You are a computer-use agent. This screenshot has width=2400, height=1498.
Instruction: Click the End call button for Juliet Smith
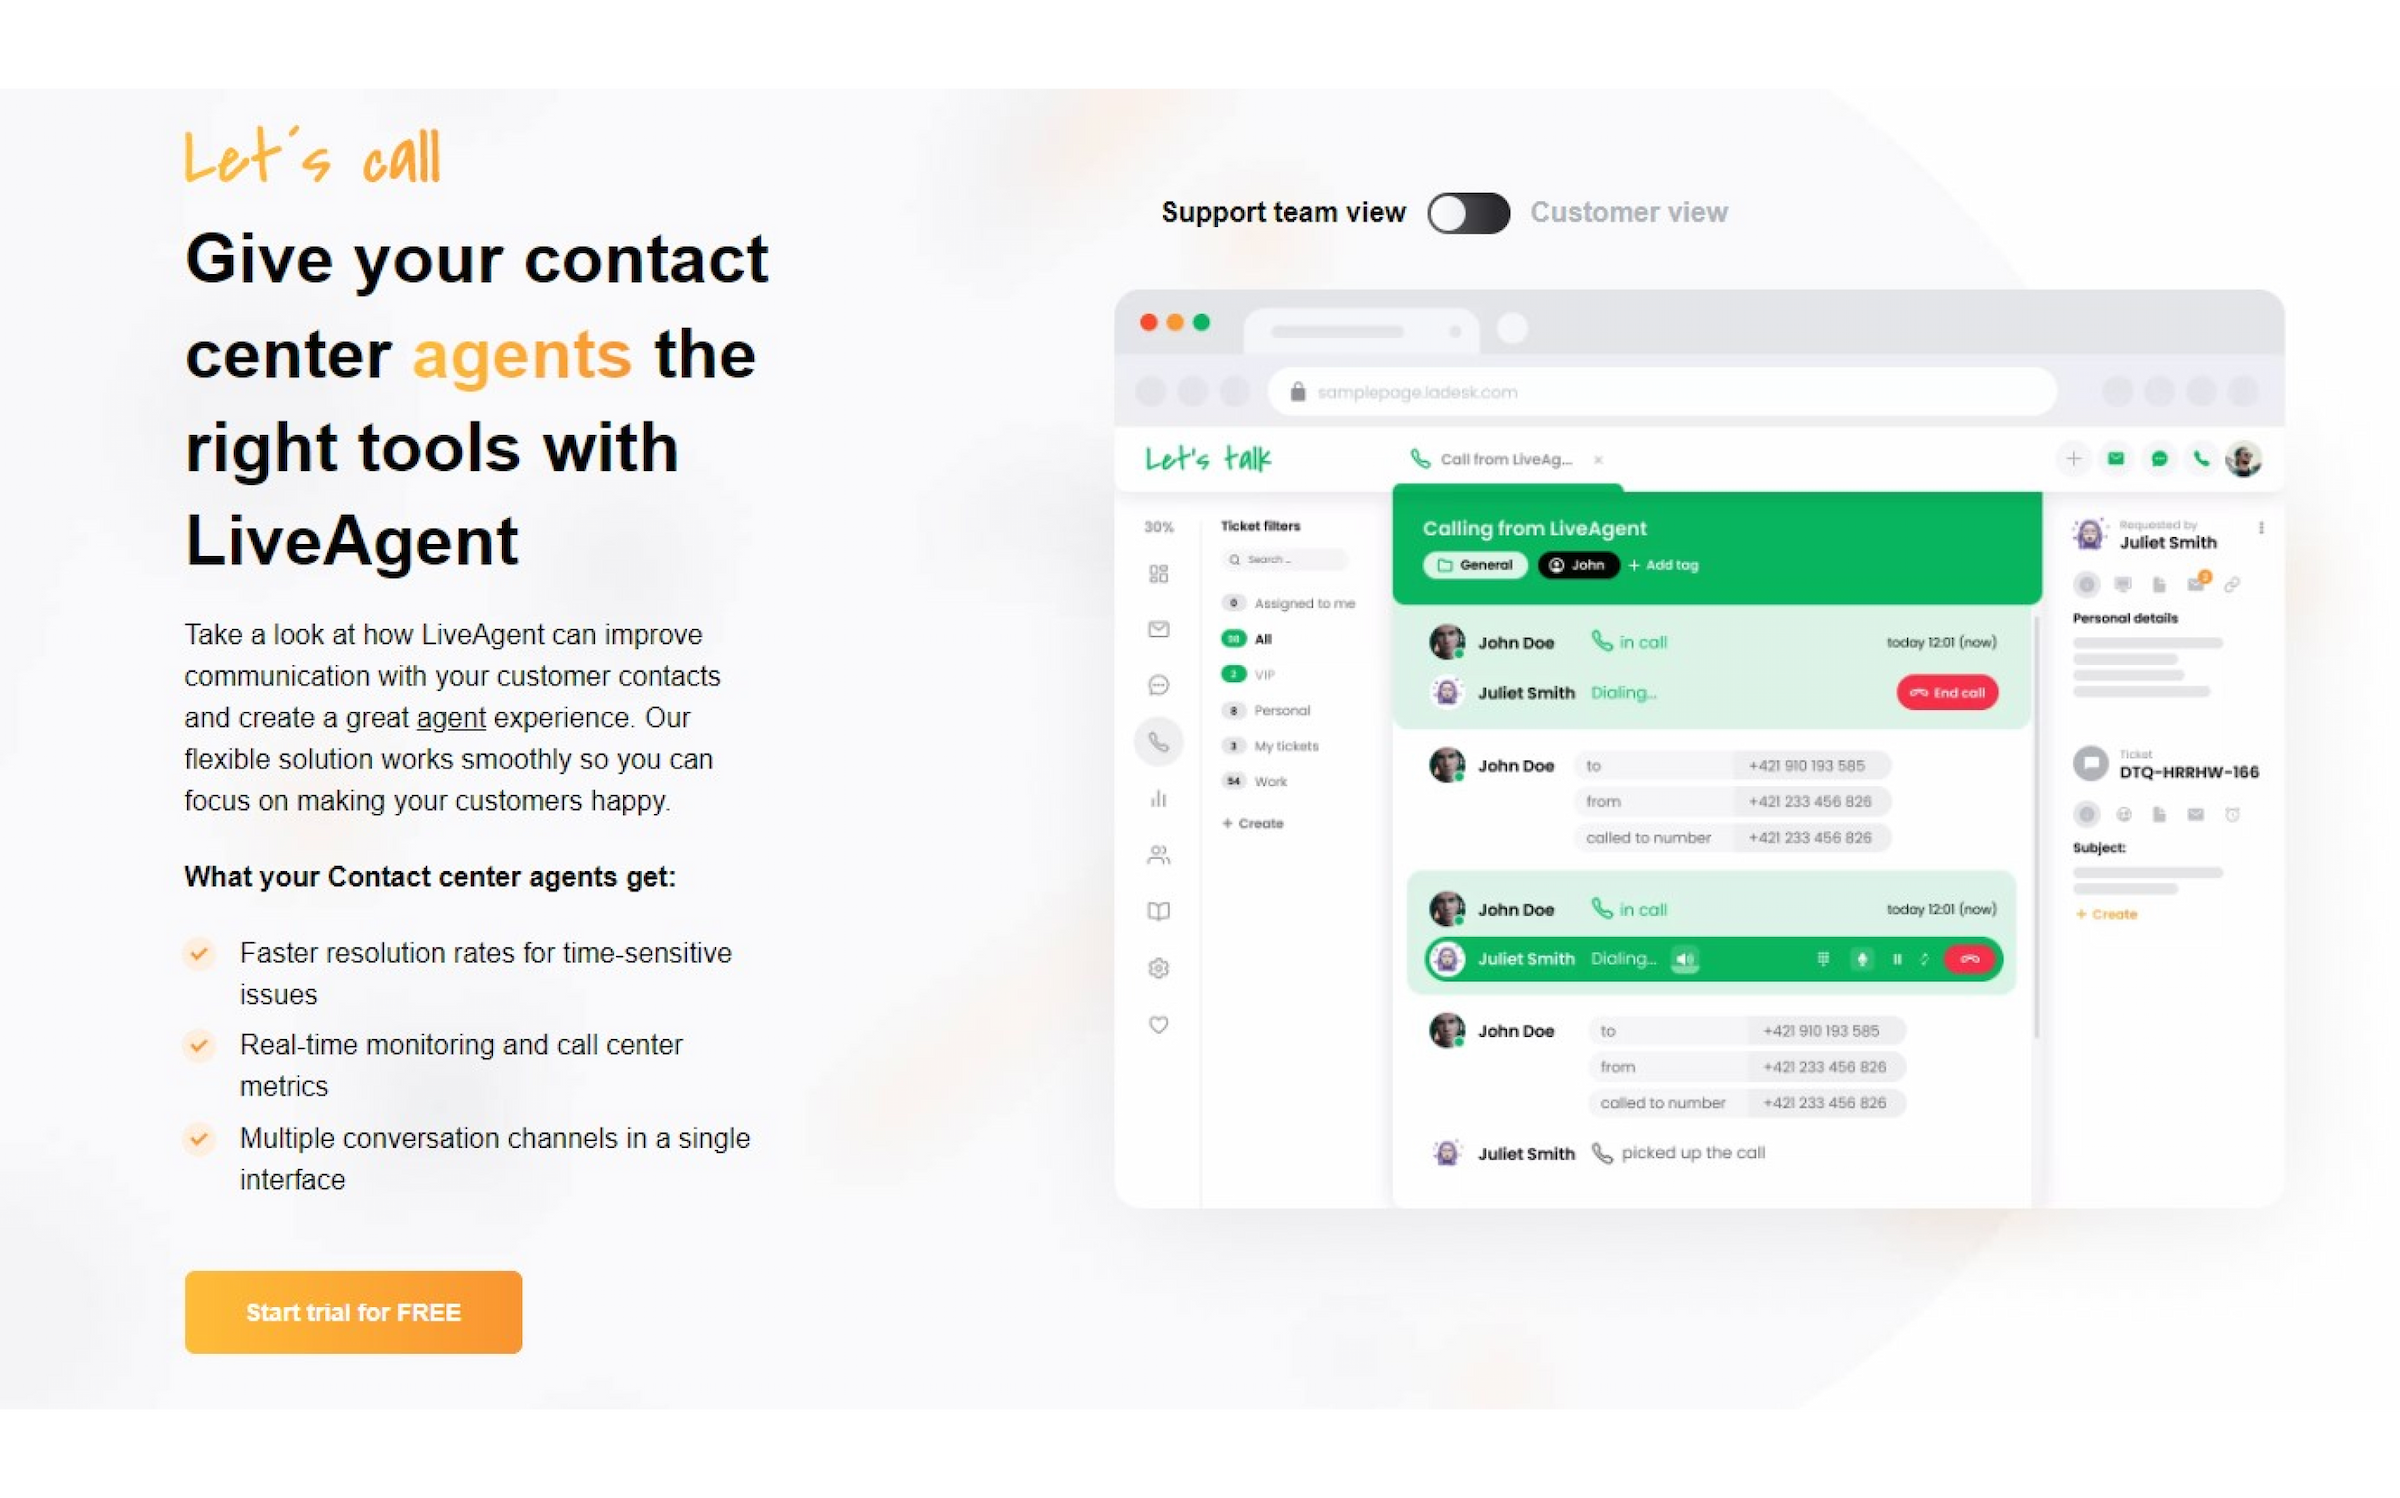pyautogui.click(x=1946, y=690)
